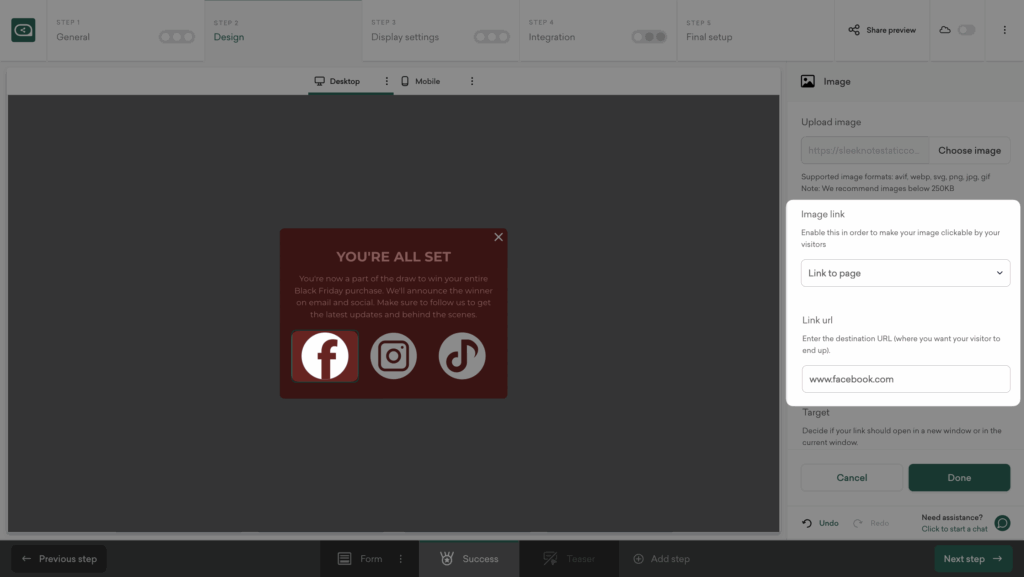Viewport: 1024px width, 577px height.
Task: Click the Form icon
Action: tap(344, 559)
